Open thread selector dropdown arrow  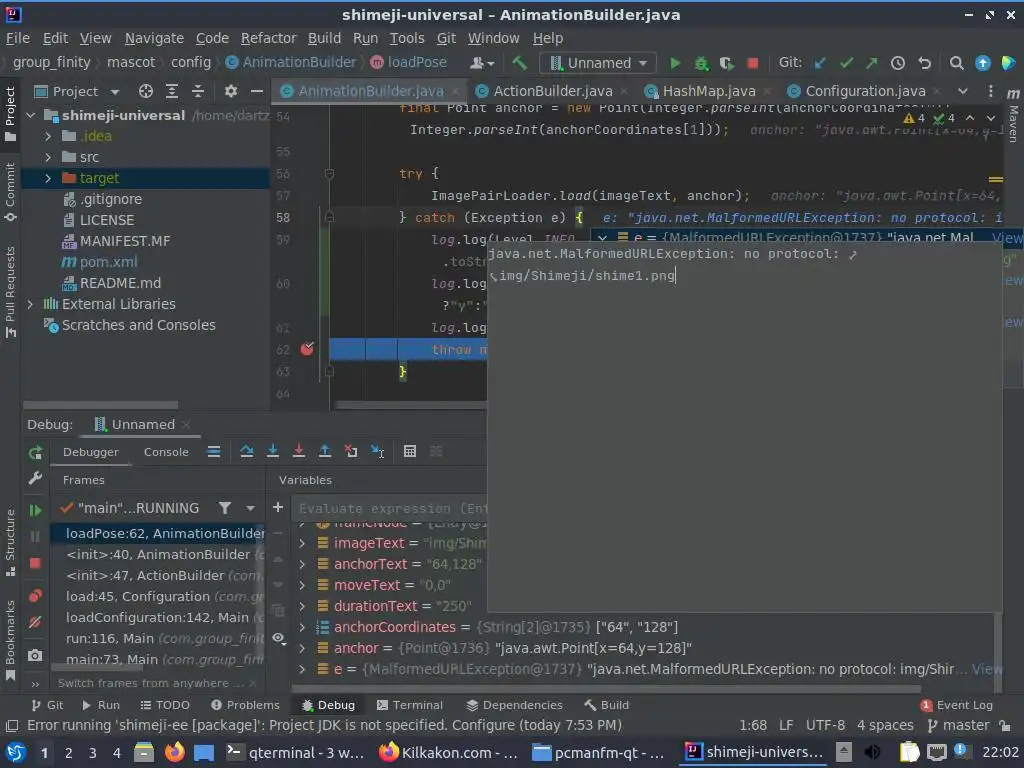click(250, 507)
